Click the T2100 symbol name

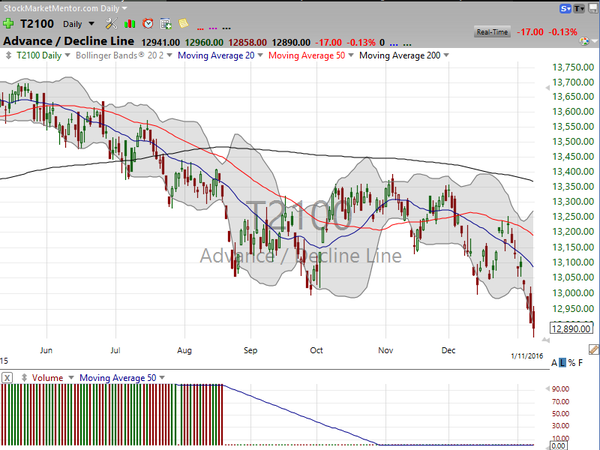click(37, 24)
